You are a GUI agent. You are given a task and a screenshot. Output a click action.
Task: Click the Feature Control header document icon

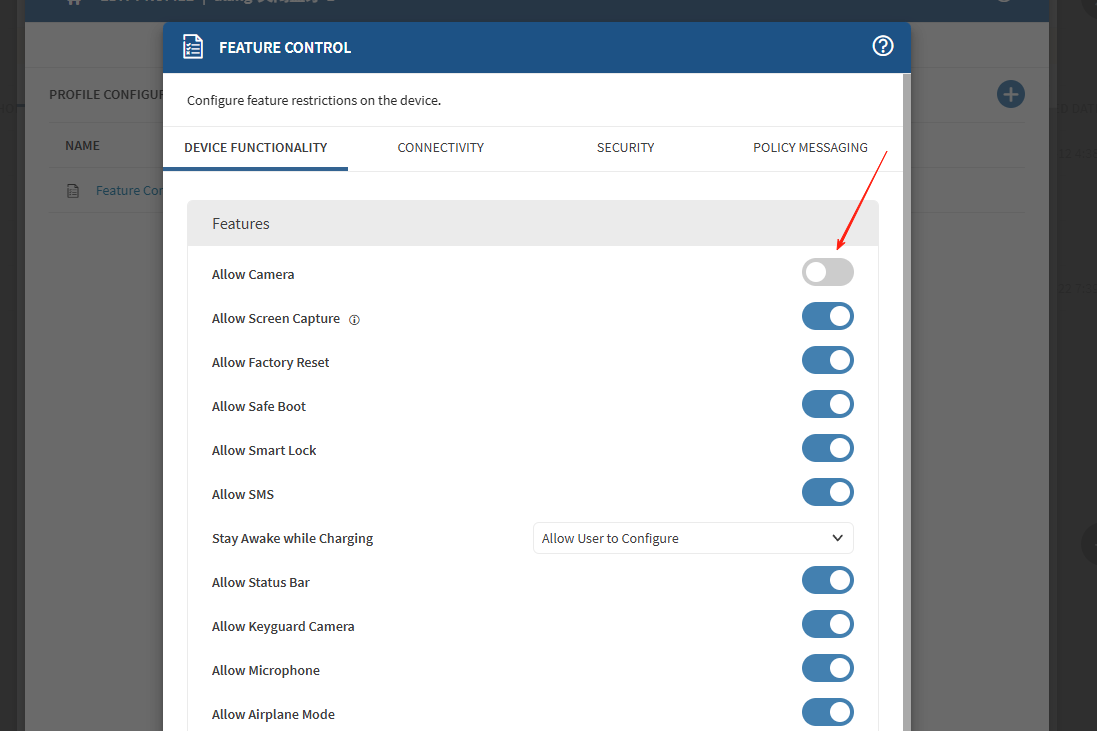[x=193, y=47]
